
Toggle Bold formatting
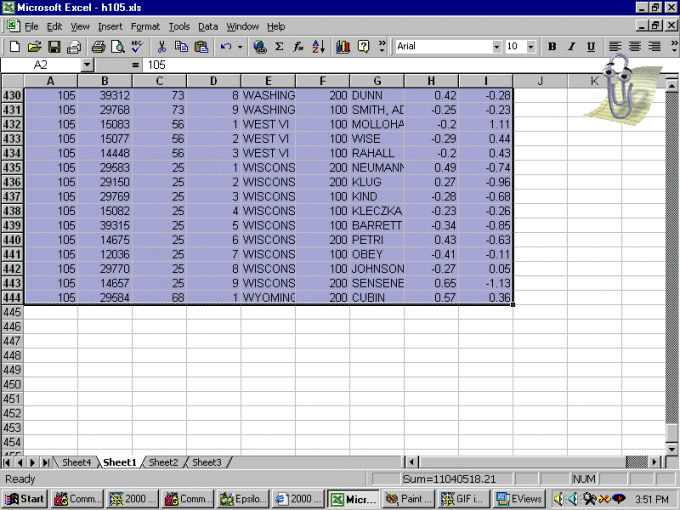(552, 46)
